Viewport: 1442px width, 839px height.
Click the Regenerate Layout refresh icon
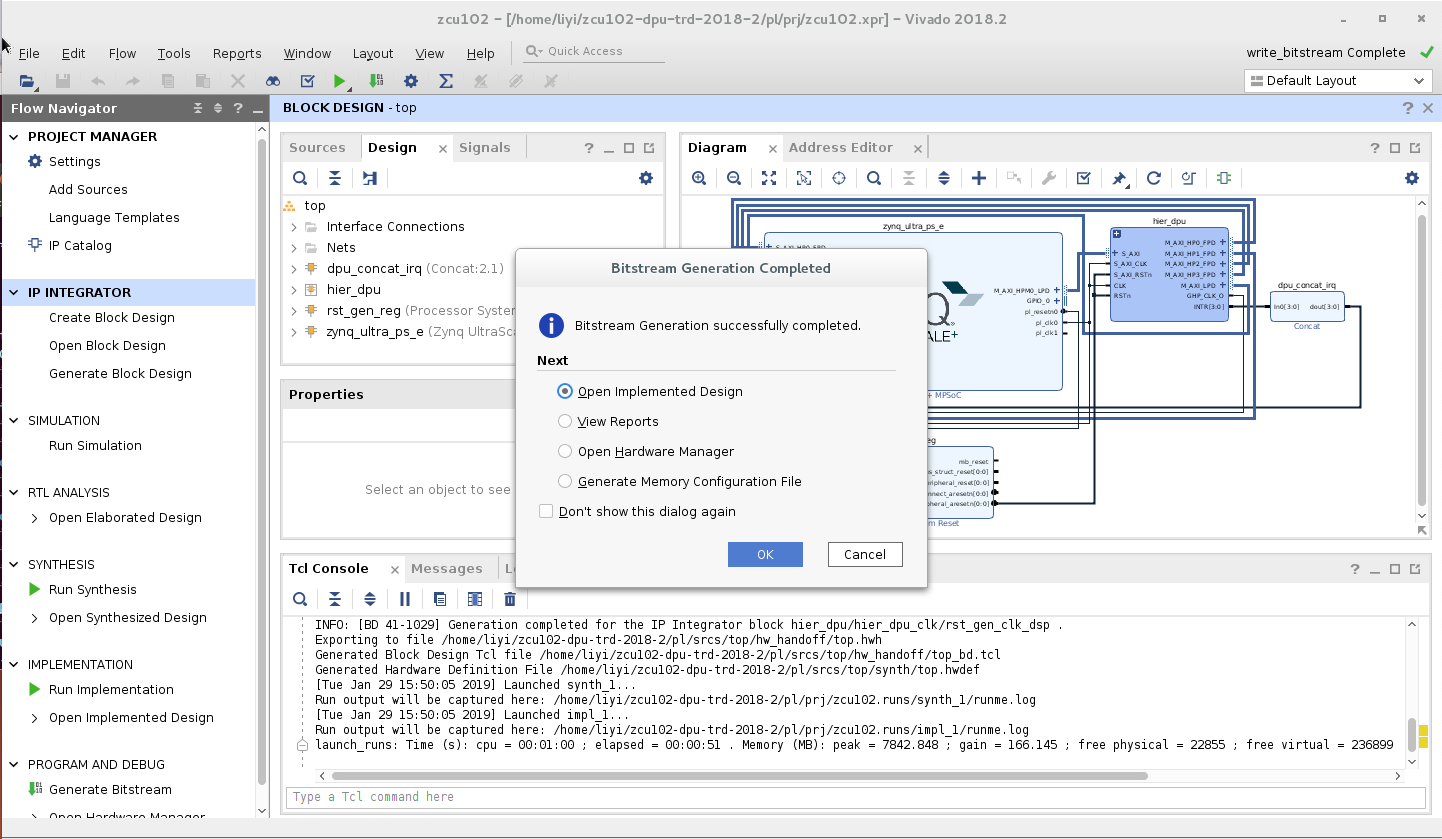pos(1154,178)
